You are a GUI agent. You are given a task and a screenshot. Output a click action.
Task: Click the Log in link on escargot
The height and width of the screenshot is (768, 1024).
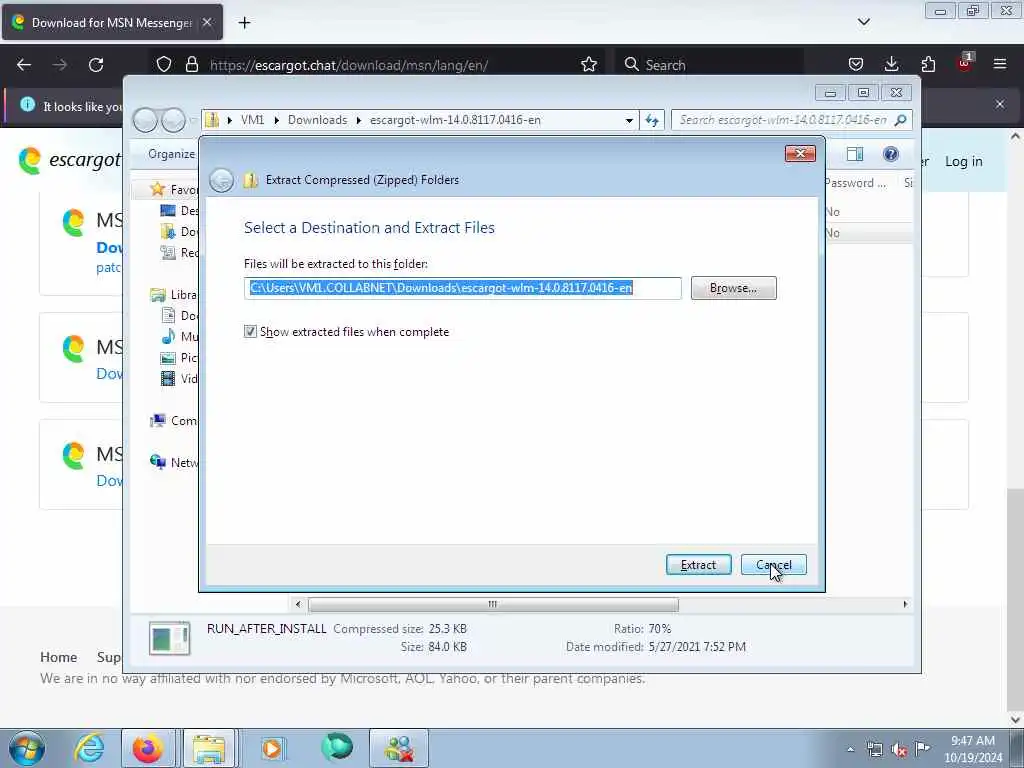click(964, 161)
